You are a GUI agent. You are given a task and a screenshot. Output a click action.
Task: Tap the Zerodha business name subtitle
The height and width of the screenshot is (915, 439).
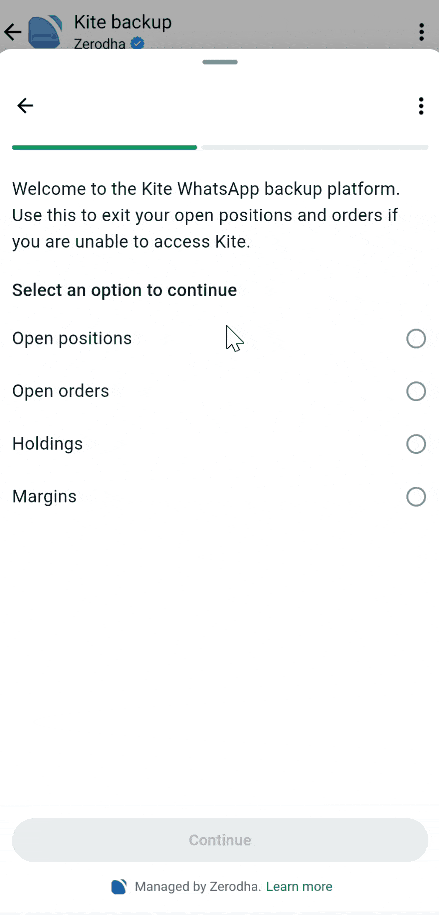[x=99, y=44]
